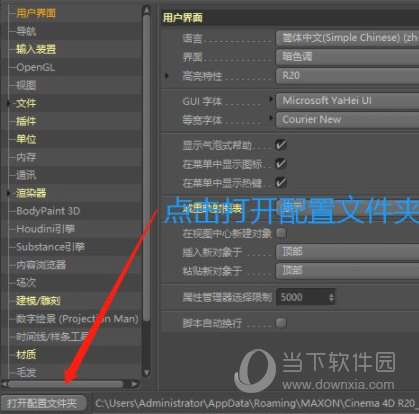This screenshot has height=414, width=419.
Task: Toggle 在菜单中显示图标 checkbox
Action: 281,164
